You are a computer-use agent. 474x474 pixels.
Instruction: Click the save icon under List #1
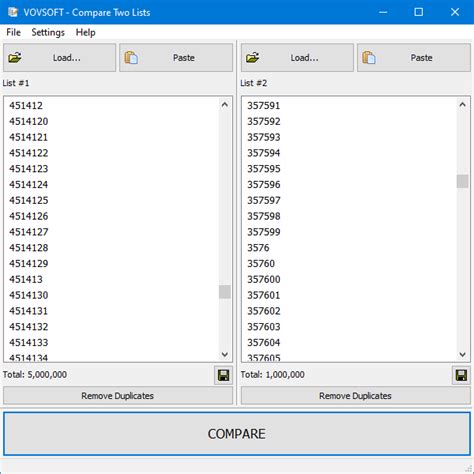[x=223, y=376]
